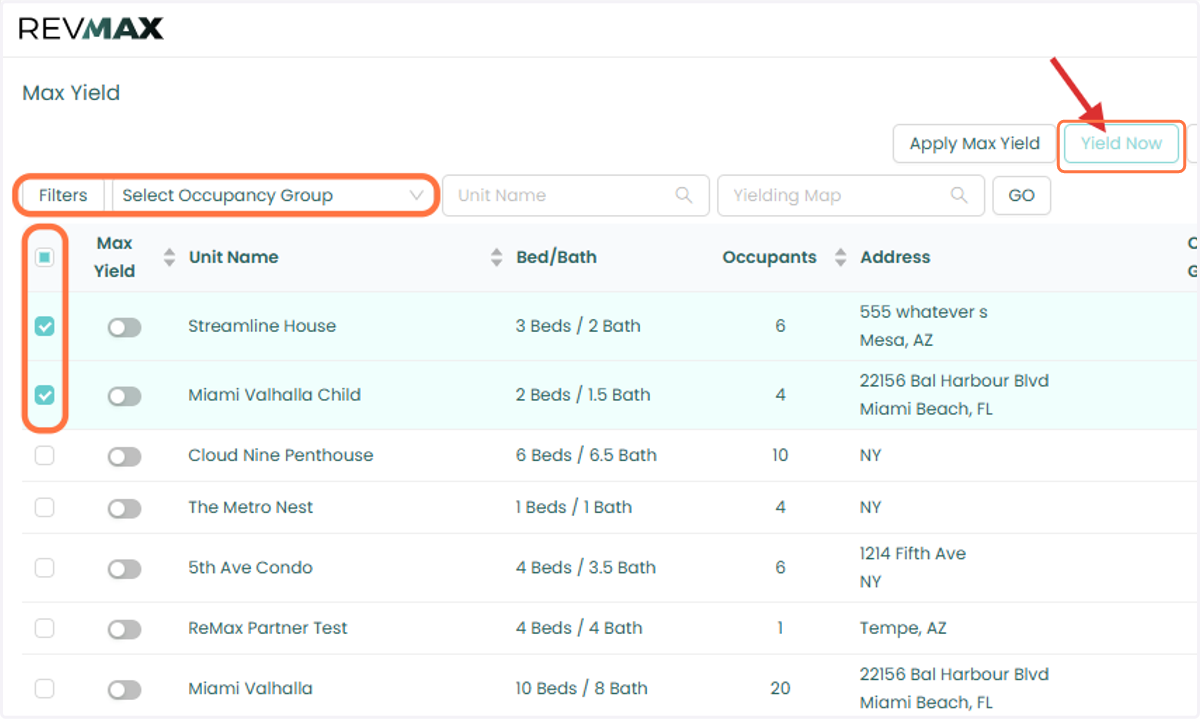Viewport: 1200px width, 719px height.
Task: Sort by Max Yield column arrows
Action: pos(169,257)
